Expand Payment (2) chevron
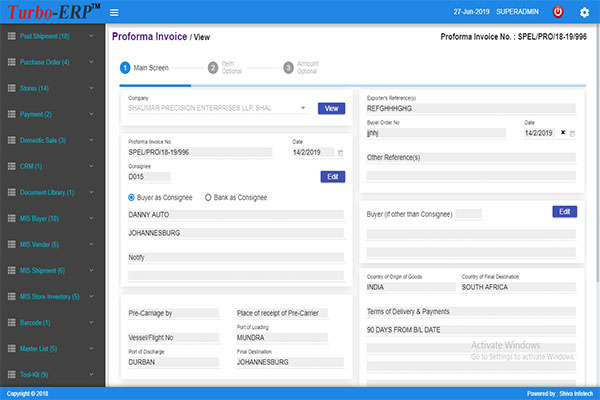The image size is (600, 400). point(91,114)
